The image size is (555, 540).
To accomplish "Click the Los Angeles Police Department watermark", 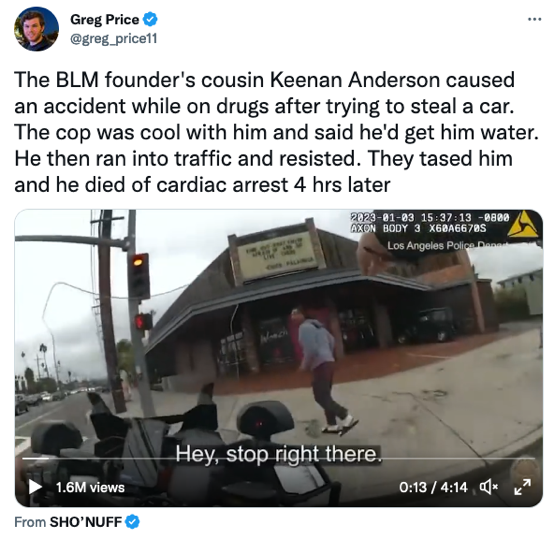I will click(x=464, y=245).
